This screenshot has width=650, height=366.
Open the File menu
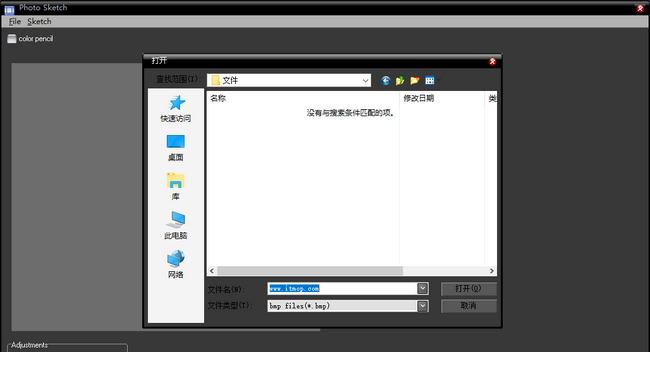click(15, 22)
